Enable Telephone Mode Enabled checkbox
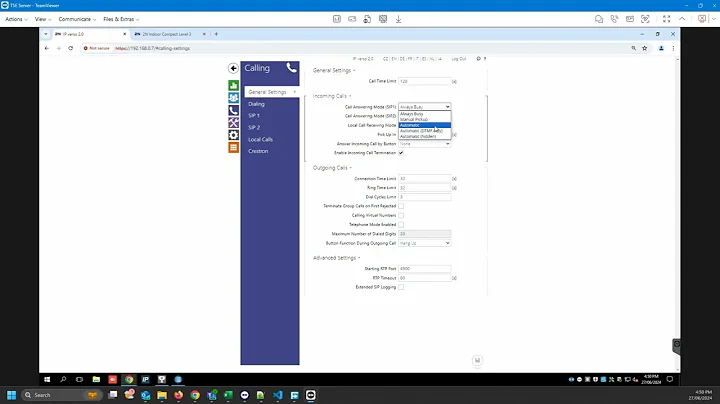 pos(401,224)
